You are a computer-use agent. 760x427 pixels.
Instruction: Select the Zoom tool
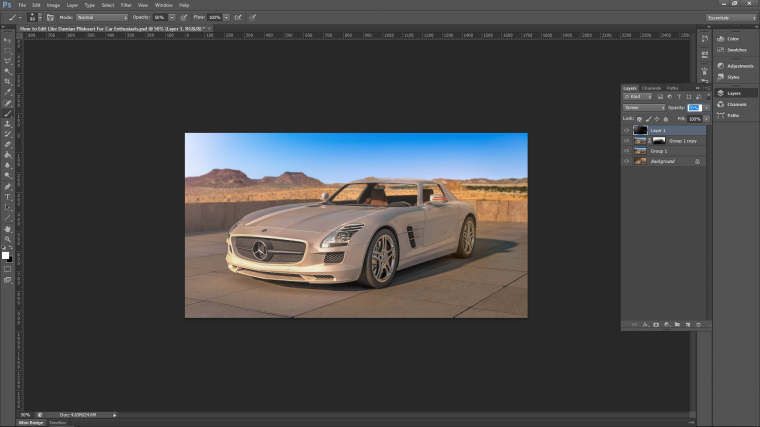click(7, 239)
